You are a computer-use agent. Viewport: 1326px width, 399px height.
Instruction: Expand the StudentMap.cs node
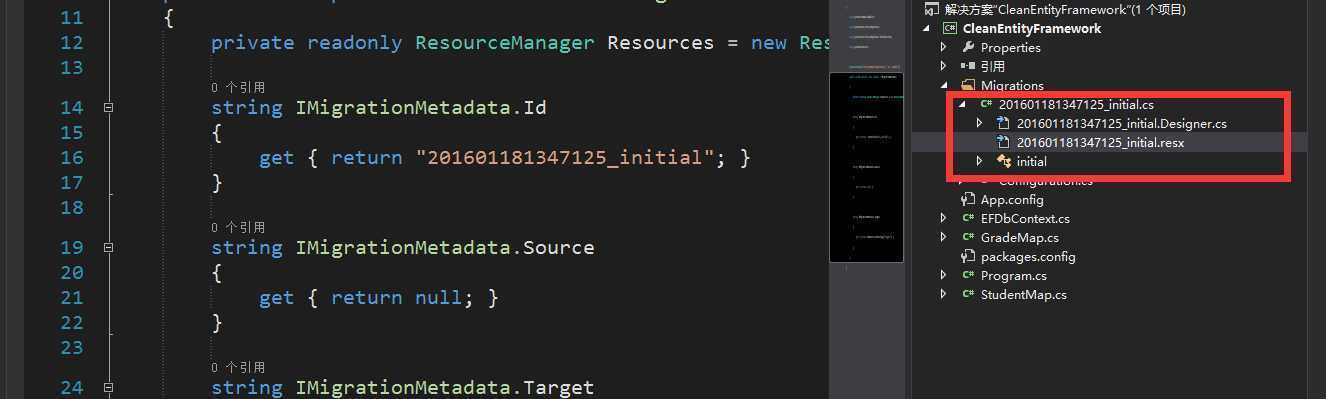coord(944,294)
